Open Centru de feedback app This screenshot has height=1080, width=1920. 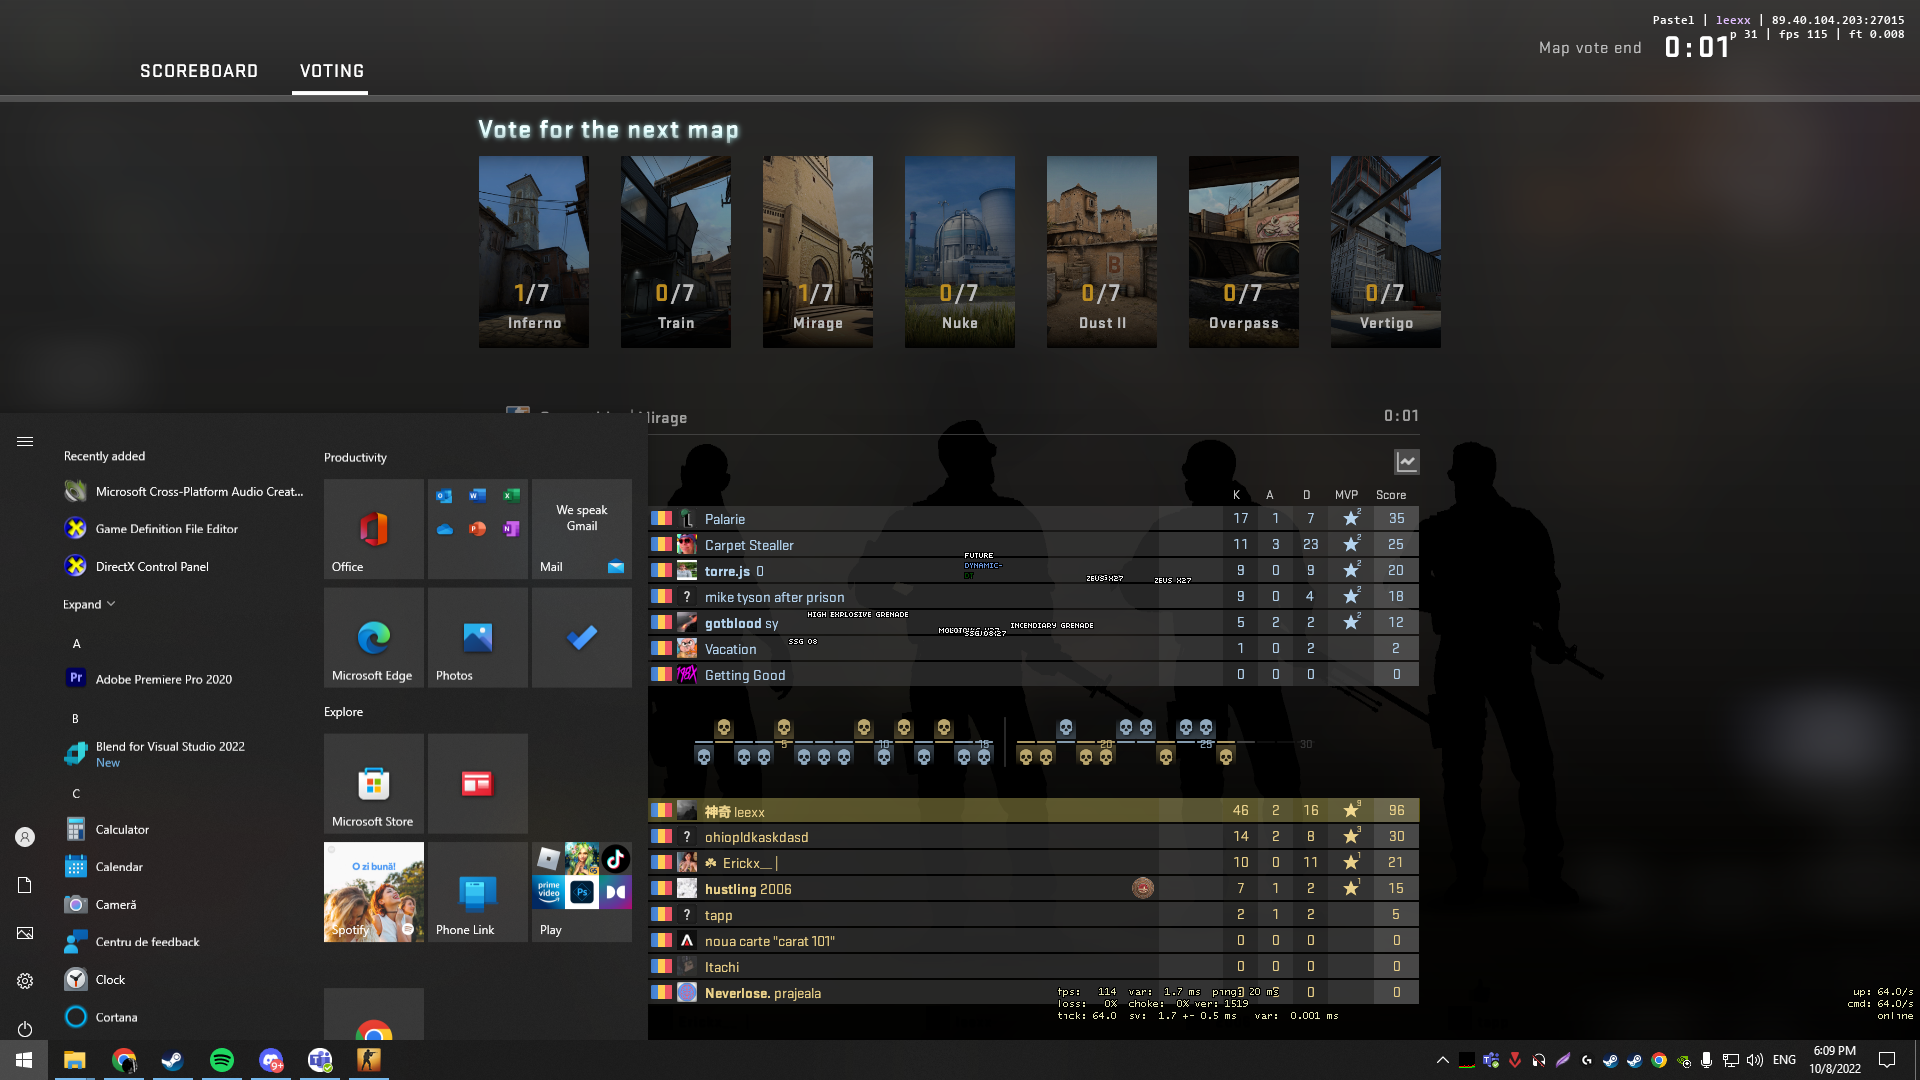[x=184, y=942]
